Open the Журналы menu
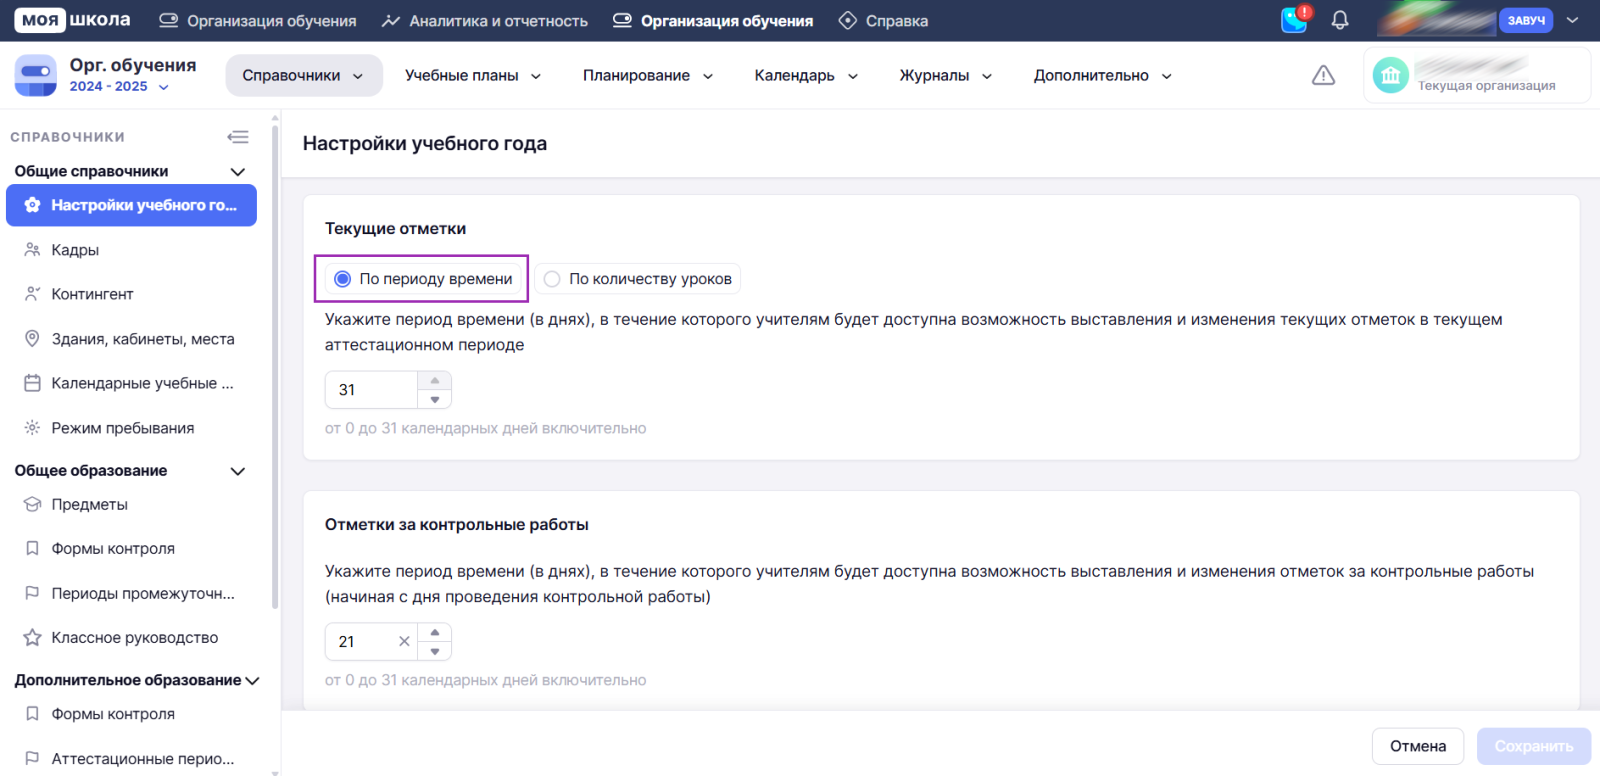 click(x=945, y=76)
